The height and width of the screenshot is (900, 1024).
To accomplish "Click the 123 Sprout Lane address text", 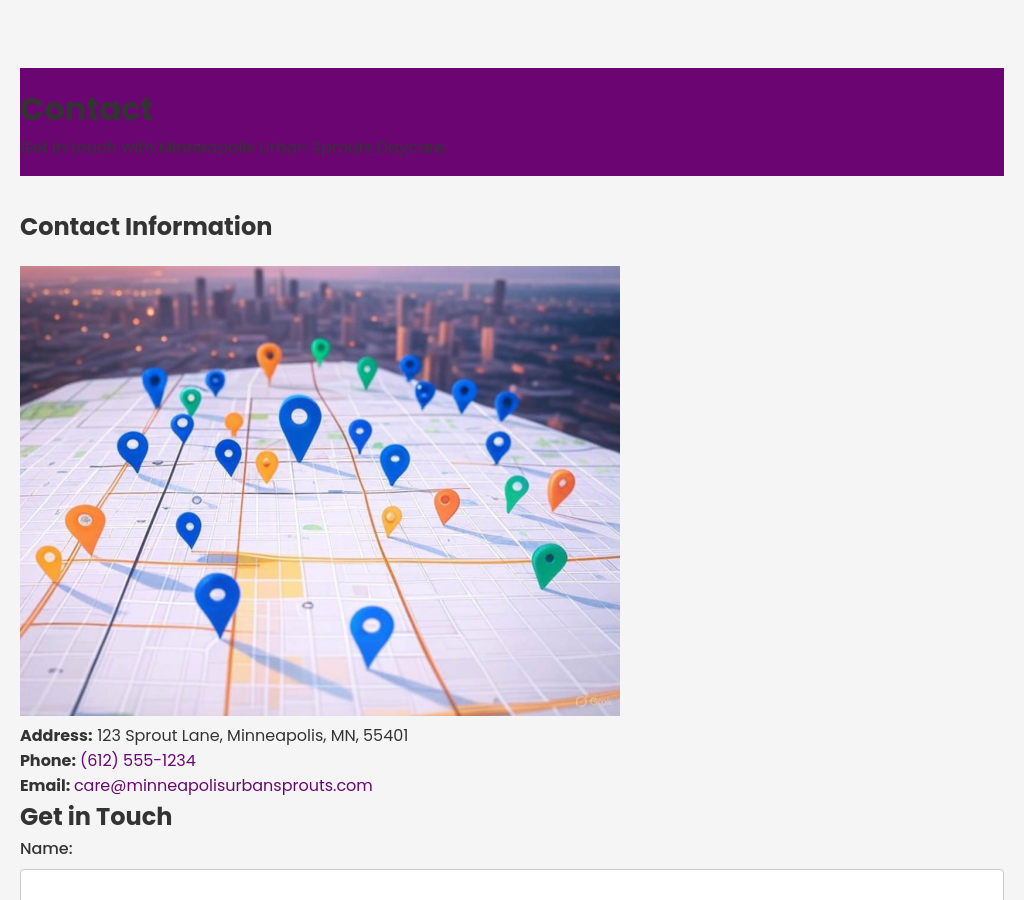I will 252,736.
